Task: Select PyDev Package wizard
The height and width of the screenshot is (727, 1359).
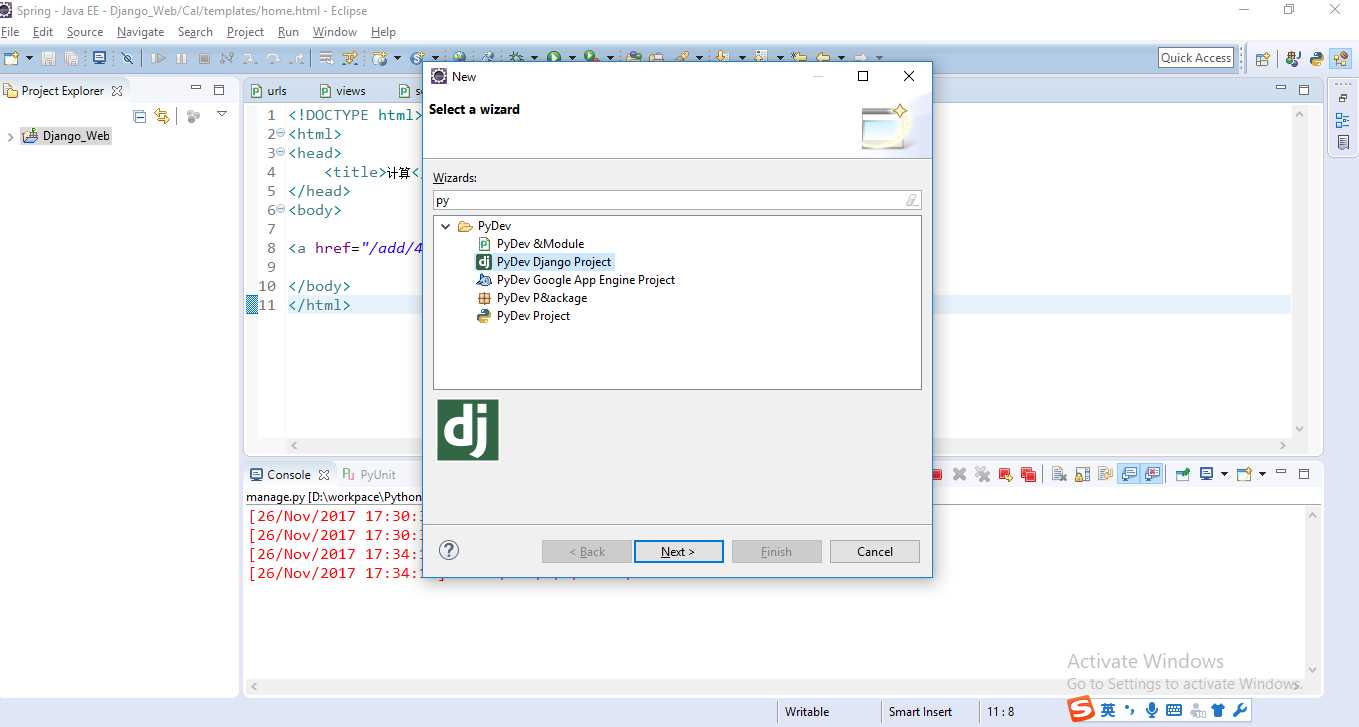Action: coord(533,298)
